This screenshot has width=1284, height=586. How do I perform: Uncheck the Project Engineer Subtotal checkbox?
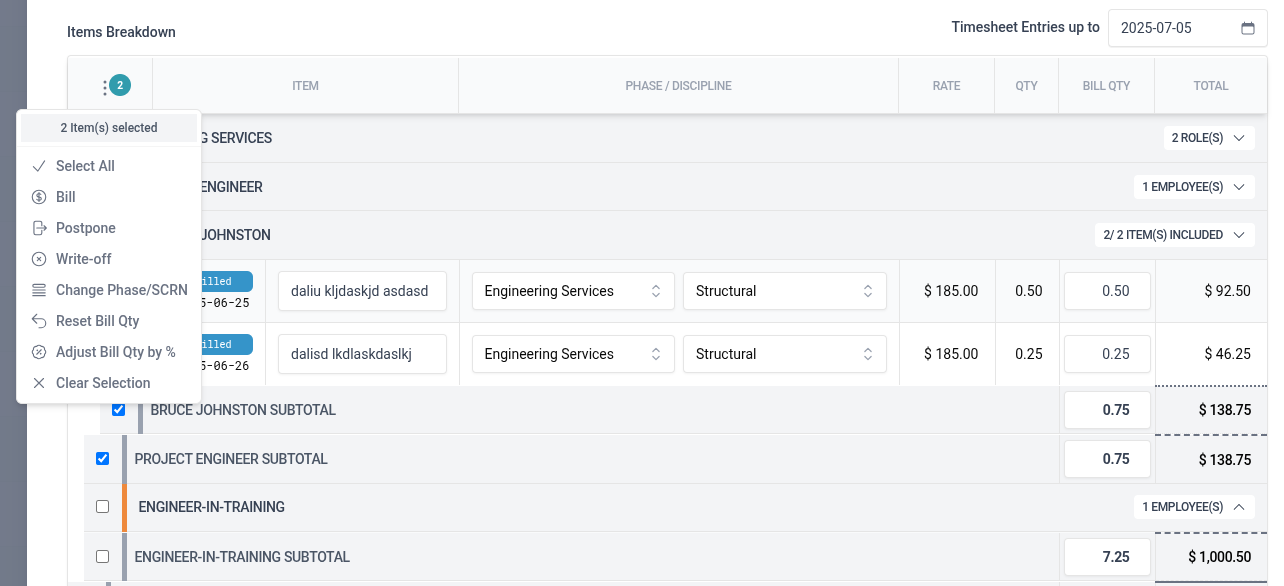pyautogui.click(x=102, y=459)
